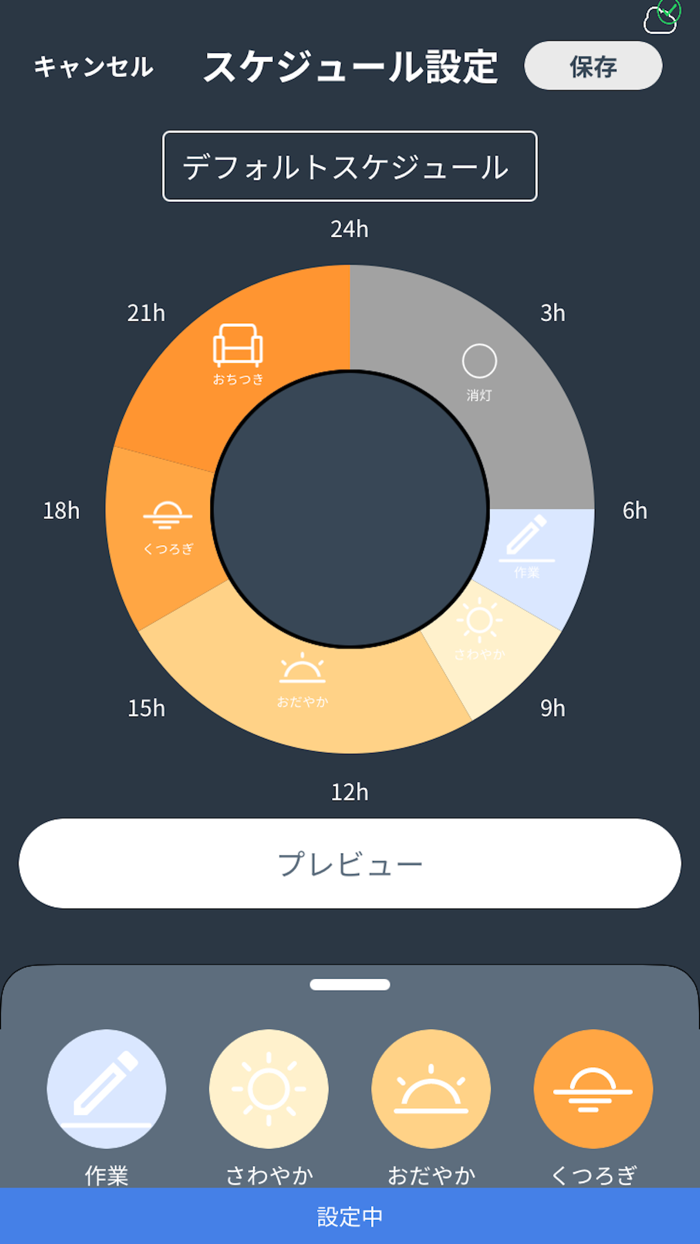Image resolution: width=700 pixels, height=1244 pixels.
Task: Select the おだやか sunrise icon in the tray
Action: click(430, 1089)
